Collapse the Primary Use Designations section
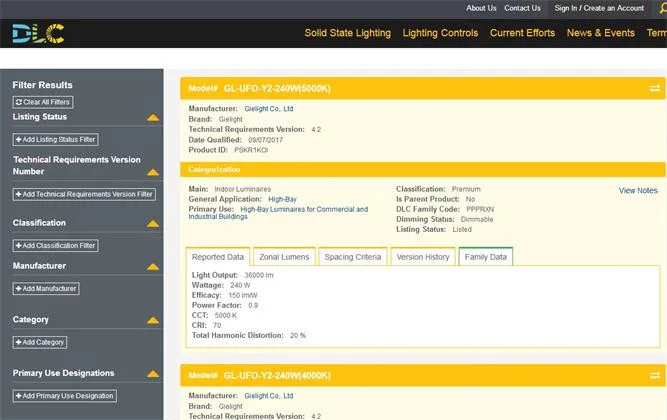This screenshot has height=420, width=667. coord(153,374)
